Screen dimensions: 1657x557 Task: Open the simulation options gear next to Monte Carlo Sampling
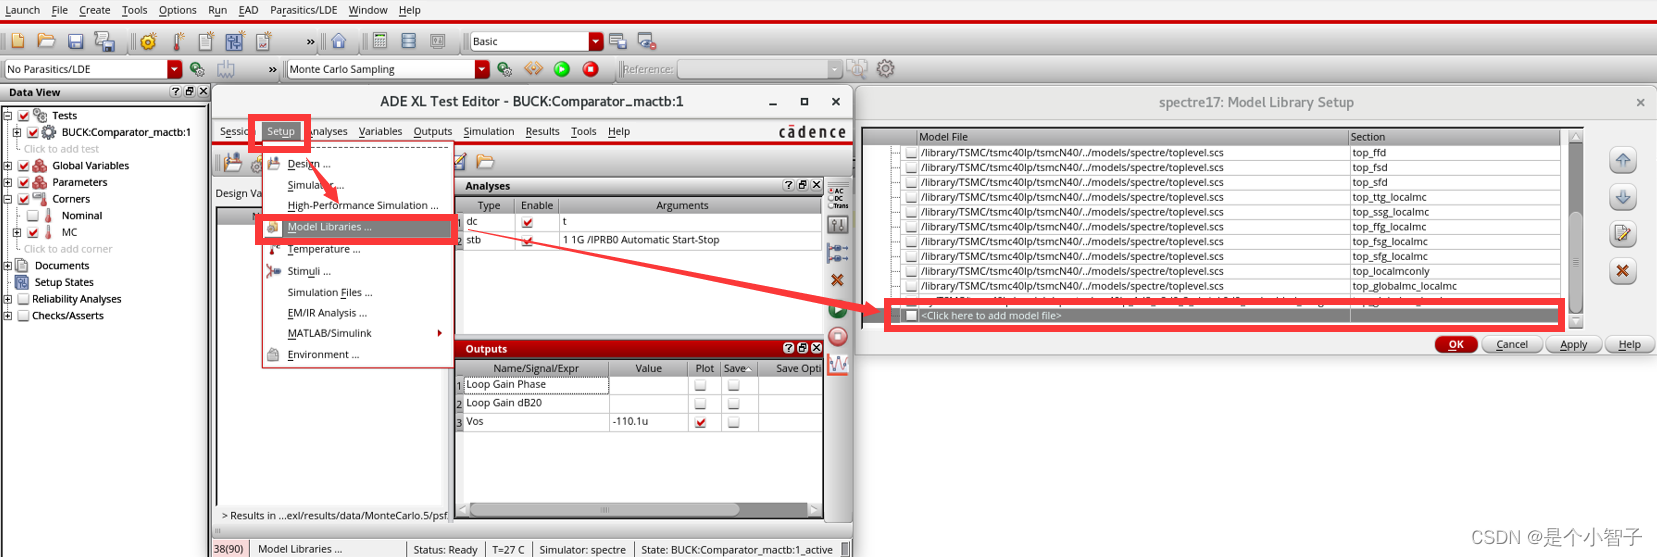pos(504,69)
